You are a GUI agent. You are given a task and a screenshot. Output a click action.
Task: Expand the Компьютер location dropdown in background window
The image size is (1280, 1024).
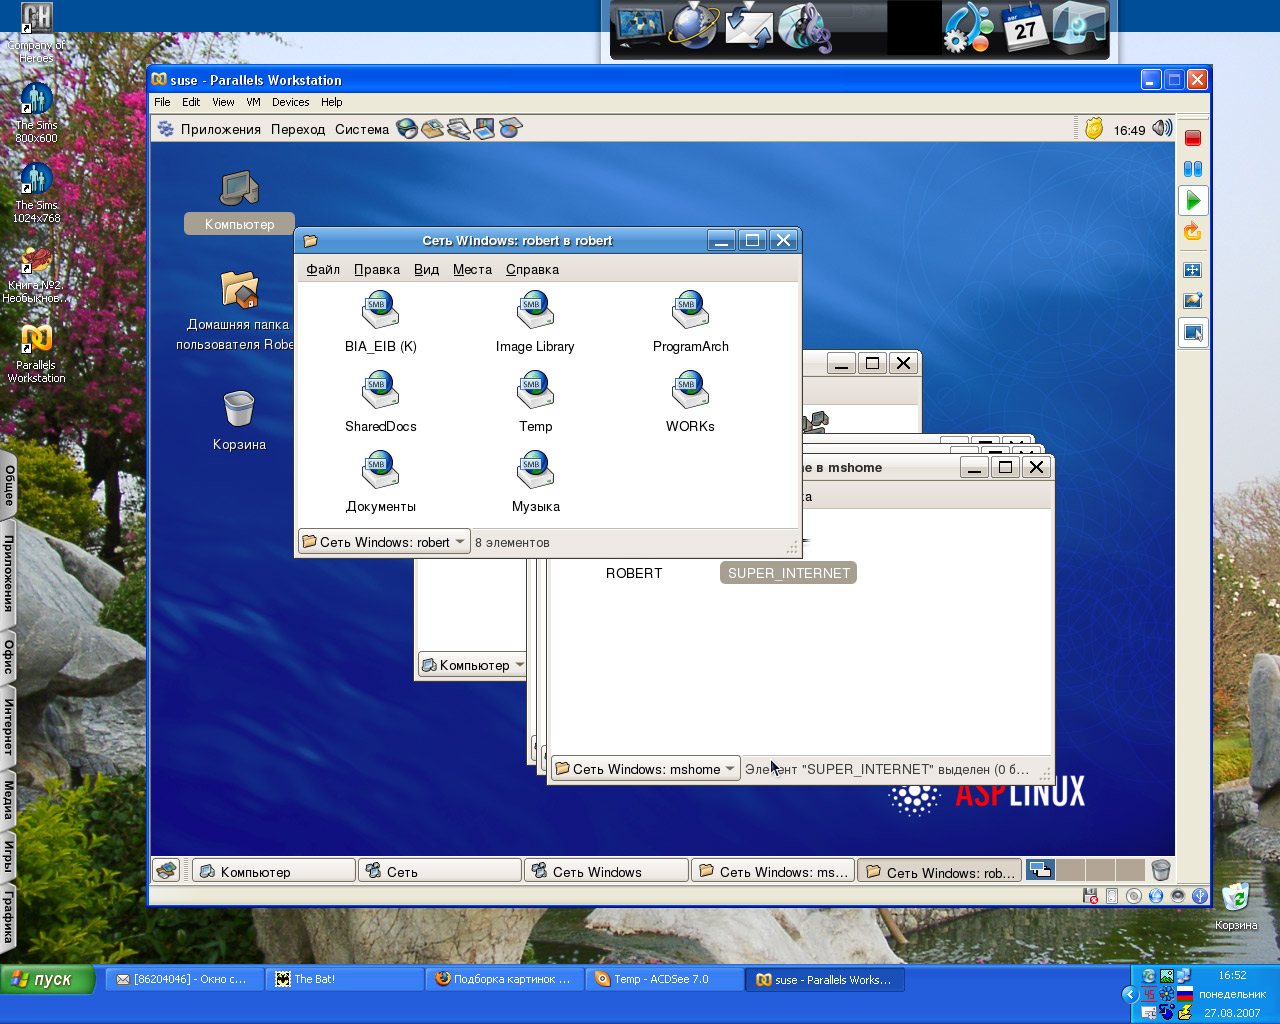pyautogui.click(x=472, y=665)
